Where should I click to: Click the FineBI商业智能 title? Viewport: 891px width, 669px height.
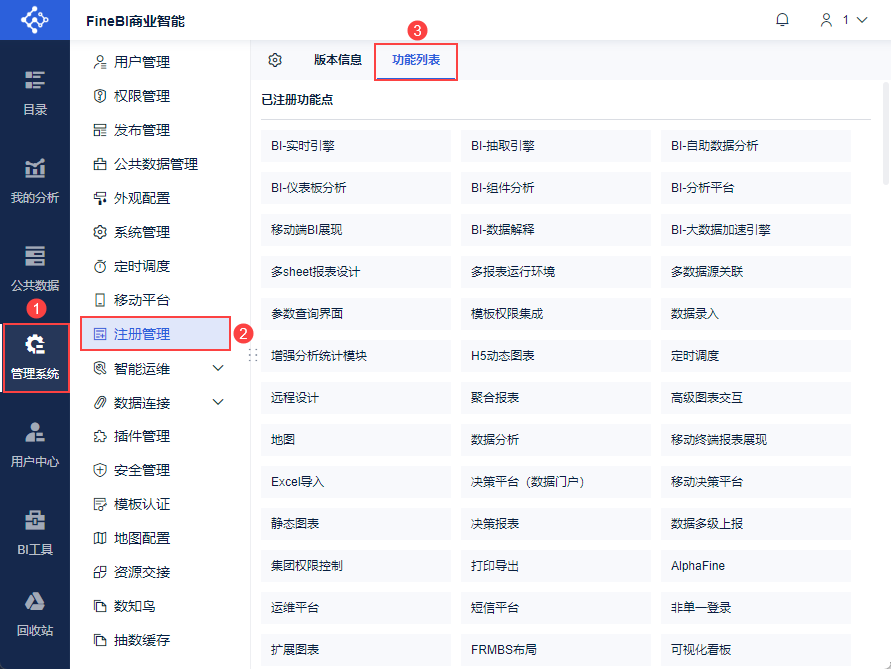coord(136,21)
